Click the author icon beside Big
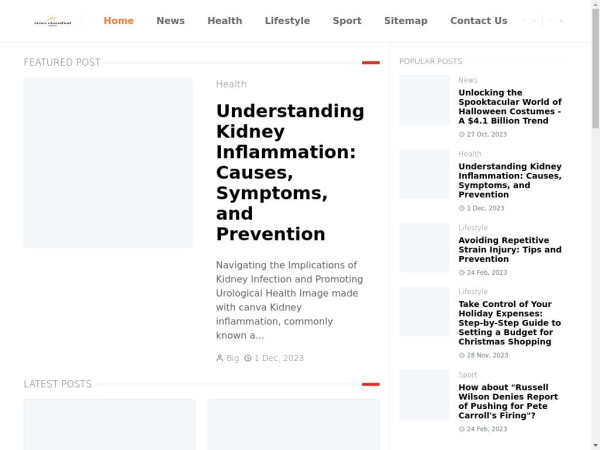 220,358
